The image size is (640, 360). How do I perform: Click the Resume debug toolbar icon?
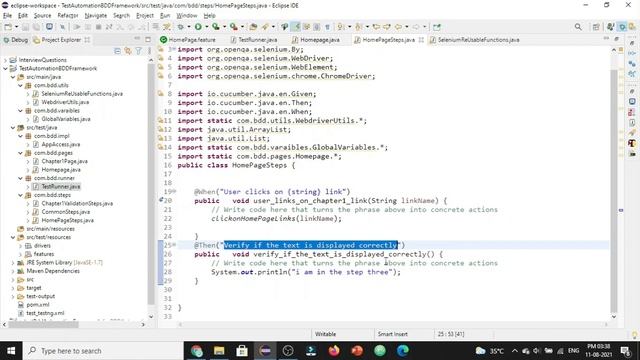tap(77, 27)
